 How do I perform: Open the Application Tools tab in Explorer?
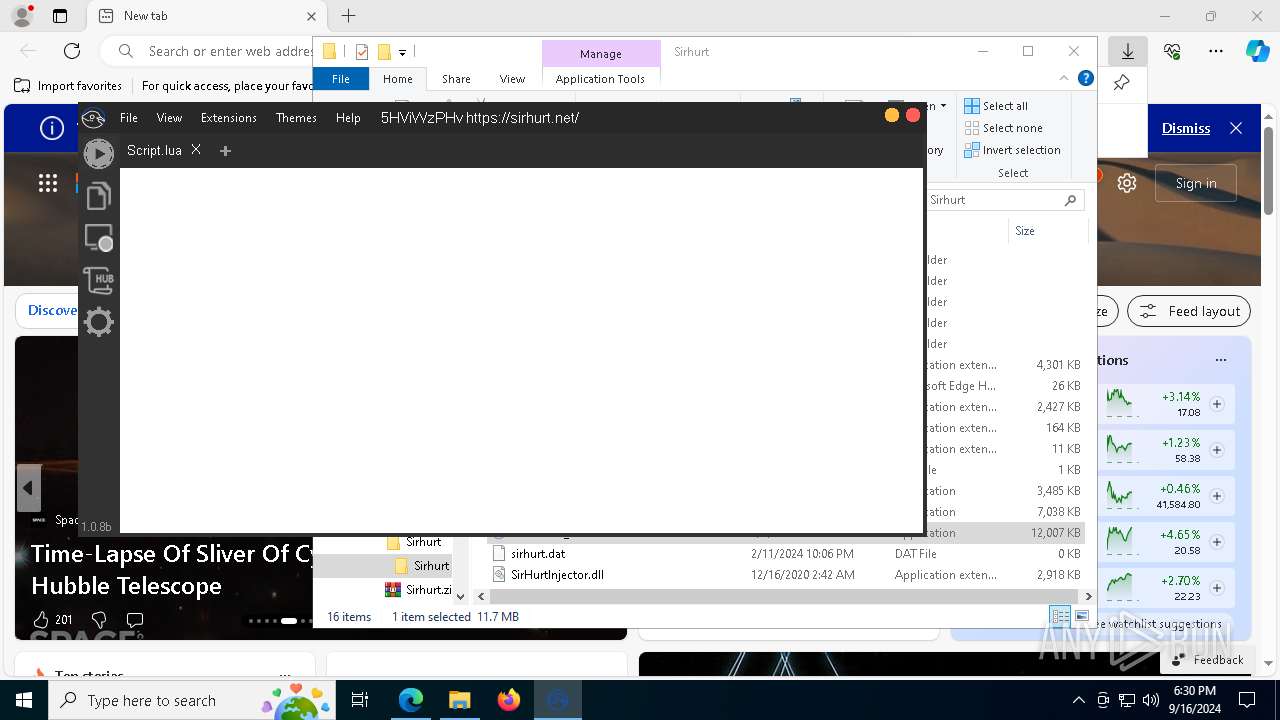600,79
